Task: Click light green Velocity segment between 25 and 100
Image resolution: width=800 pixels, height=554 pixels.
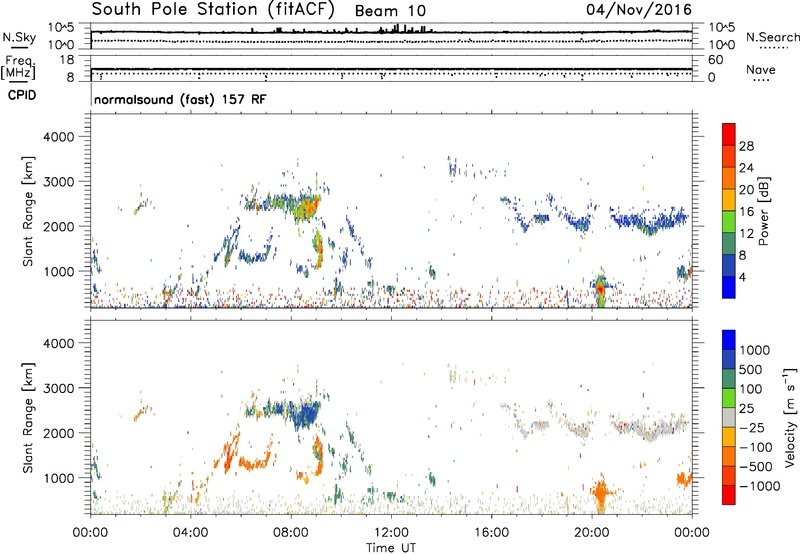Action: [729, 398]
